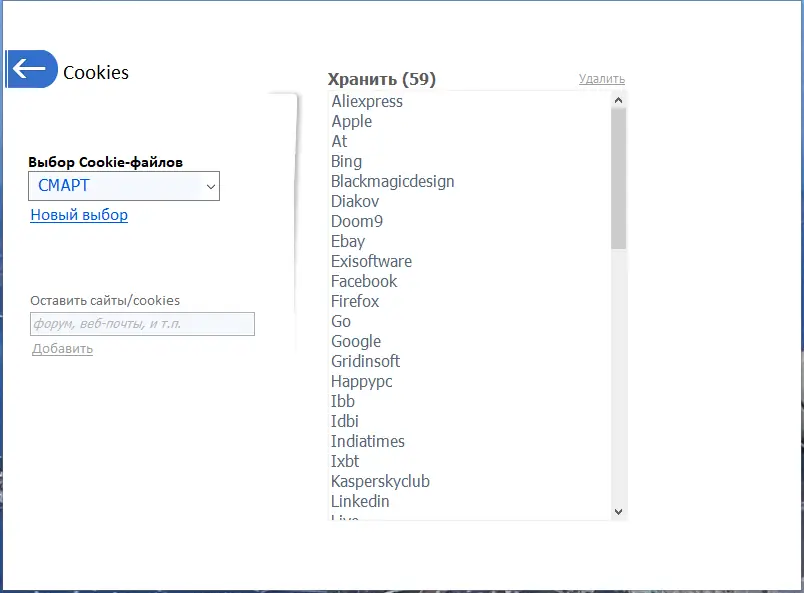This screenshot has width=804, height=593.
Task: Select Kasperskyclub in the list
Action: (x=380, y=482)
